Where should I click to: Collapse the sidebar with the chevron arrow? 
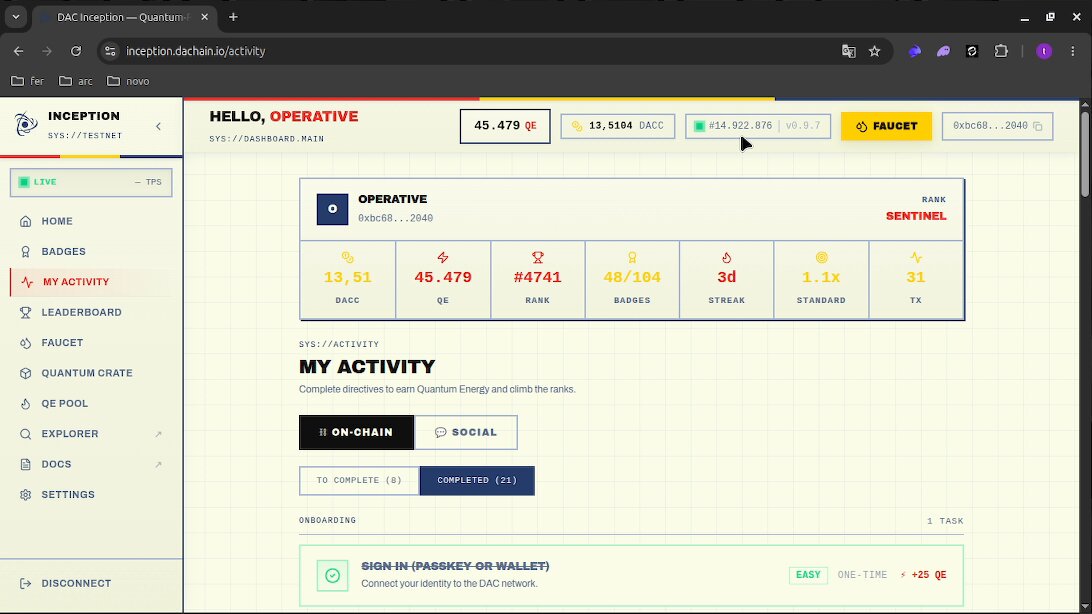pos(159,127)
